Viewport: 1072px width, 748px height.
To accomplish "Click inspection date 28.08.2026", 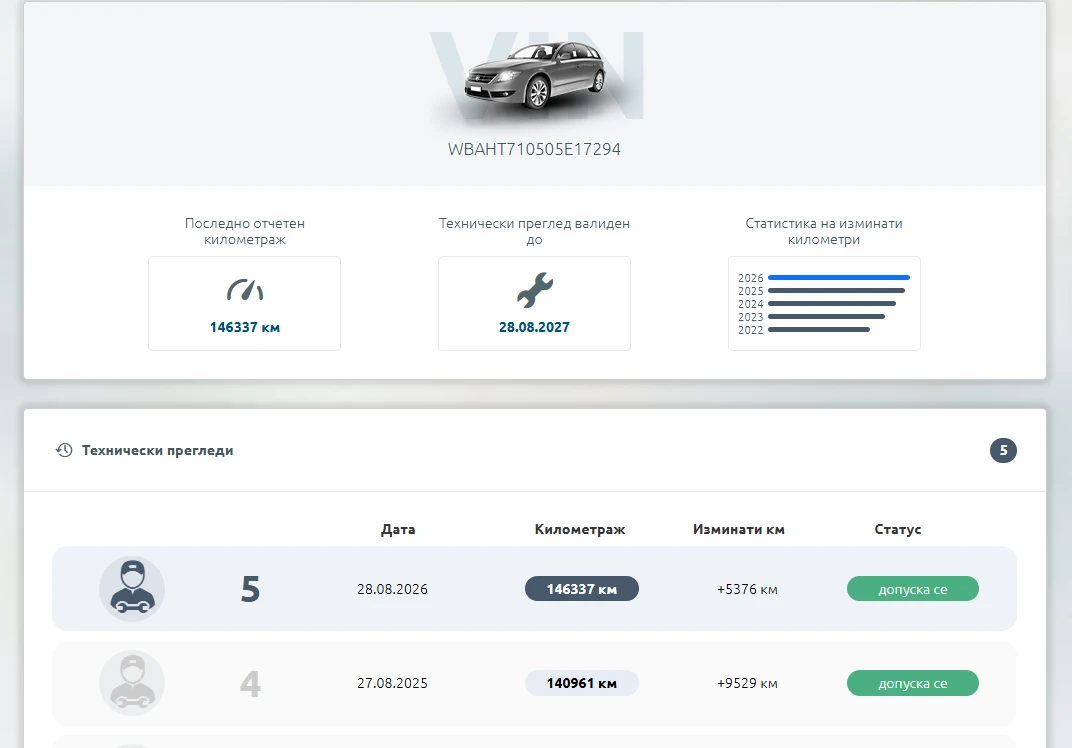I will pos(392,589).
